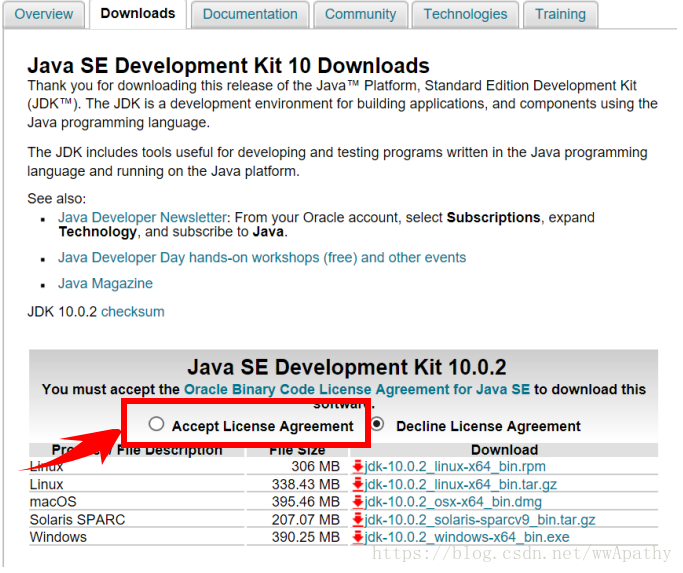This screenshot has width=683, height=573.
Task: Click Java SE Development Kit 10 Downloads heading
Action: (x=230, y=67)
